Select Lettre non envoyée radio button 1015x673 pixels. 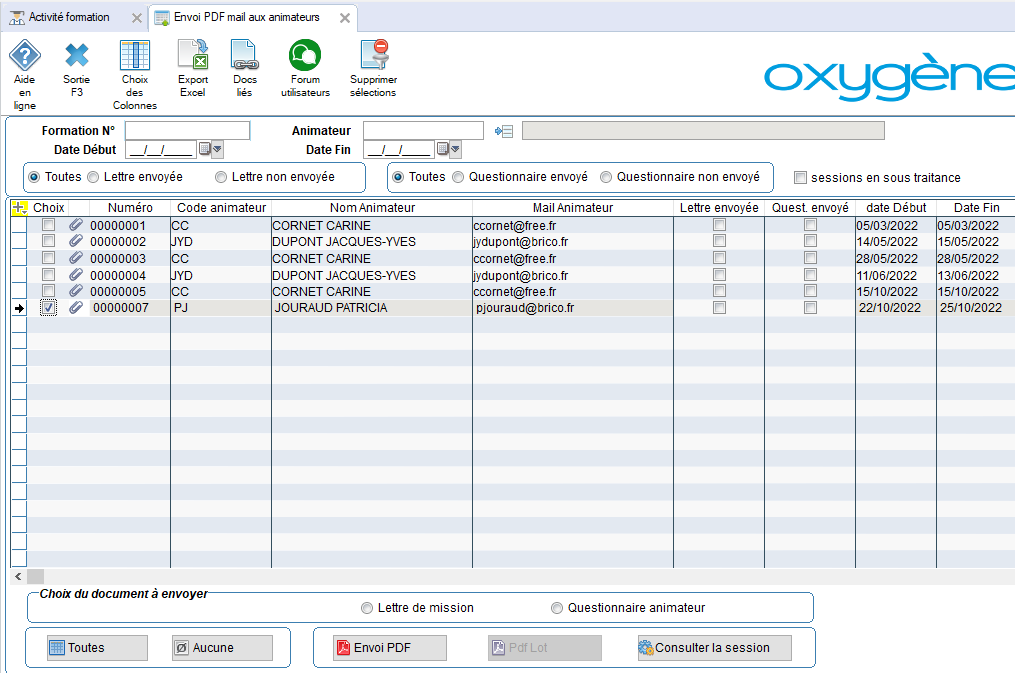click(221, 177)
